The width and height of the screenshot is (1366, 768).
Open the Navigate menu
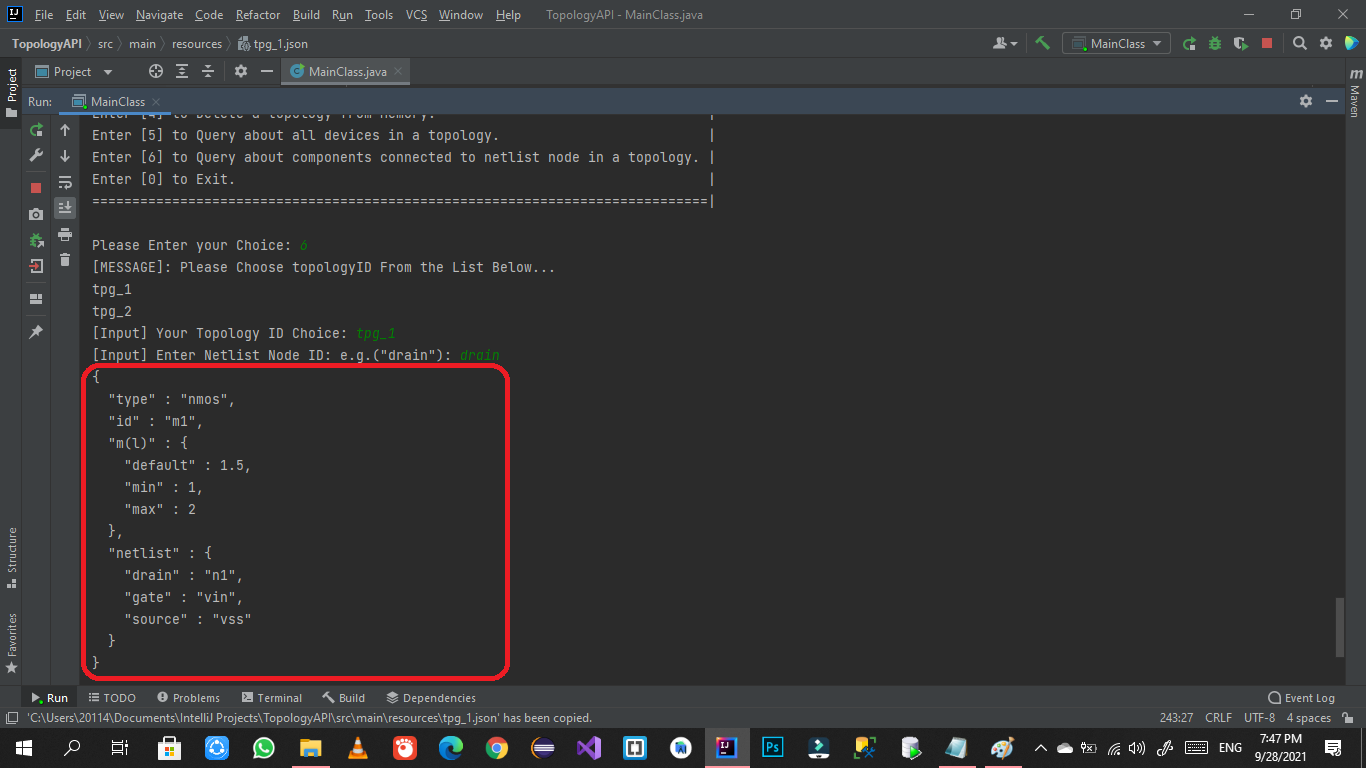tap(160, 15)
